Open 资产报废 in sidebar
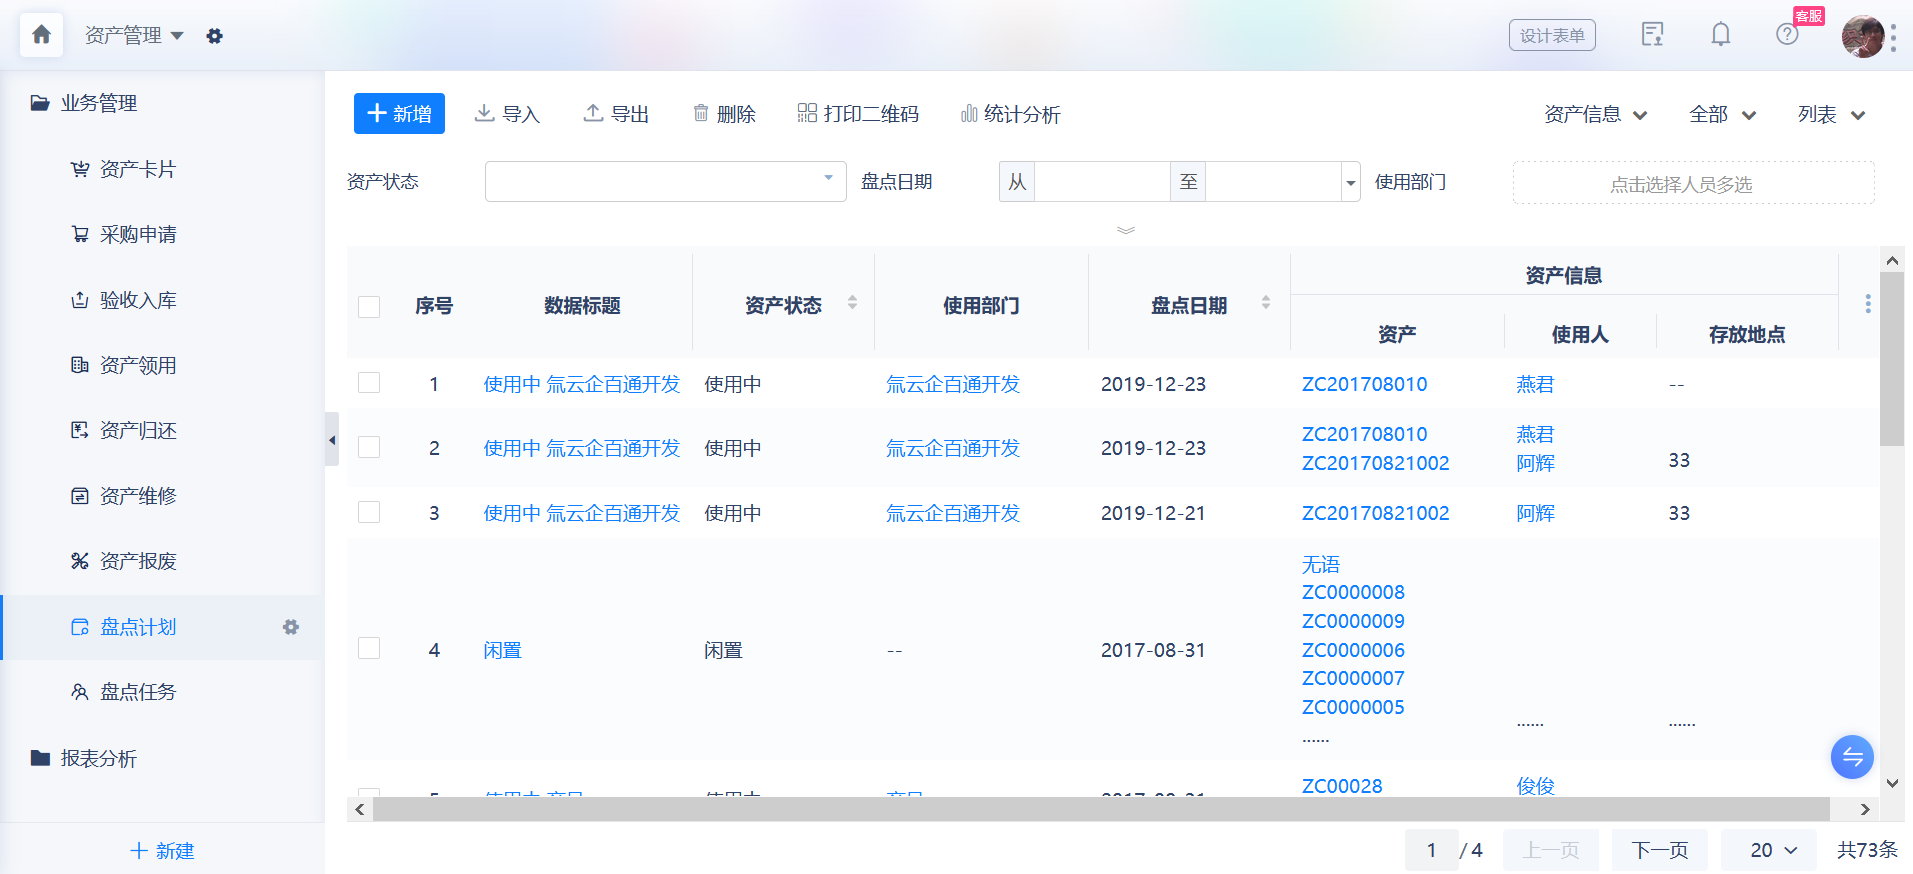The width and height of the screenshot is (1913, 874). pyautogui.click(x=138, y=561)
